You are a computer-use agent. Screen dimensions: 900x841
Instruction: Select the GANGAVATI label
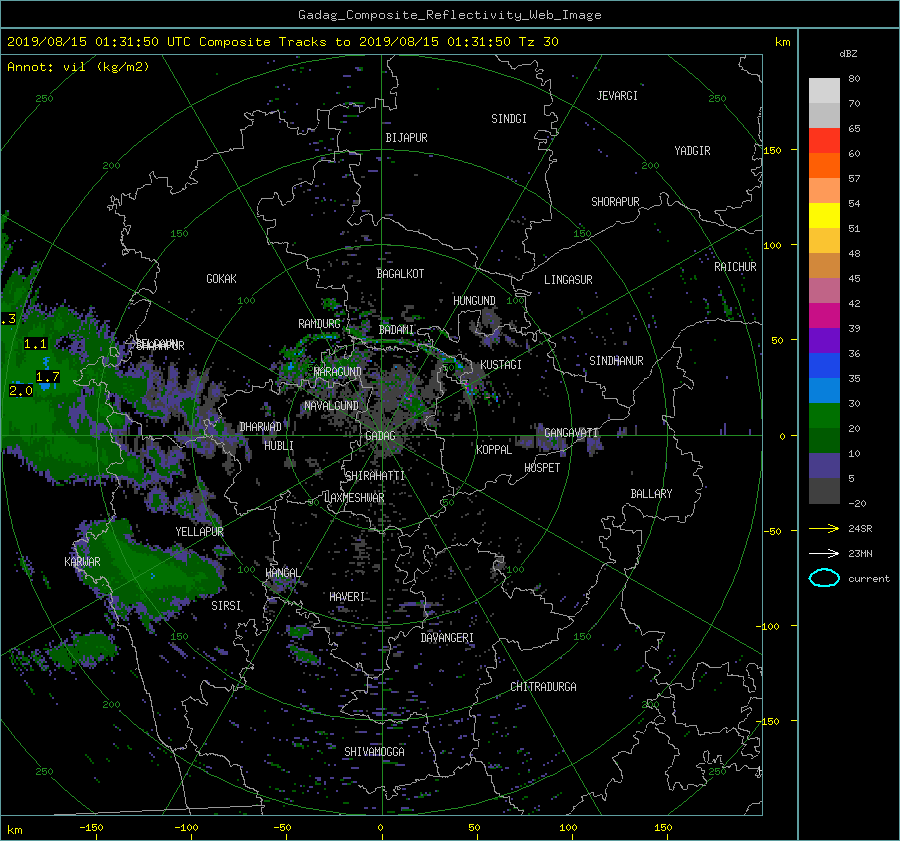pos(571,433)
